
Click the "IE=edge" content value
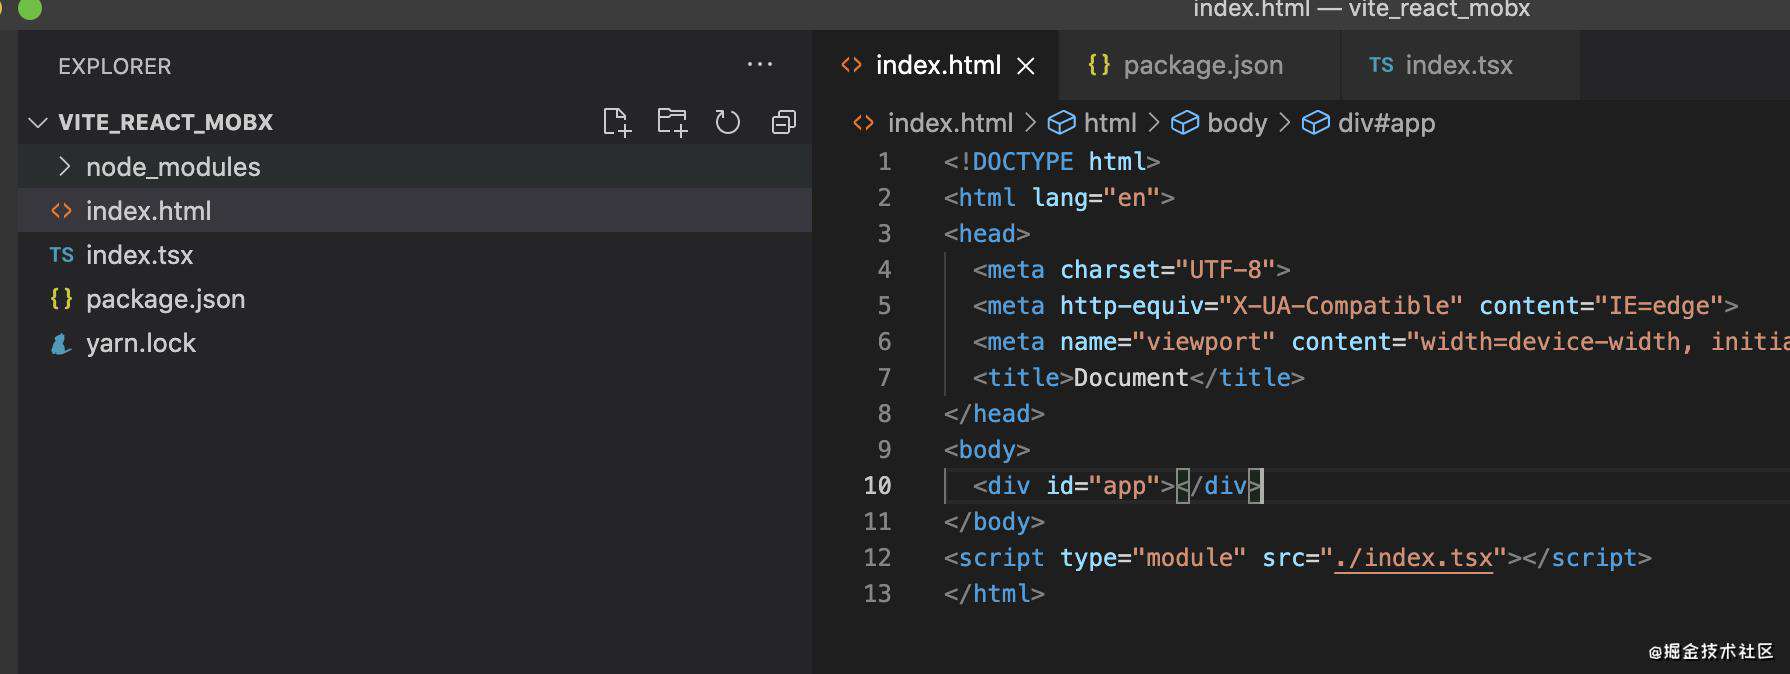[1659, 306]
